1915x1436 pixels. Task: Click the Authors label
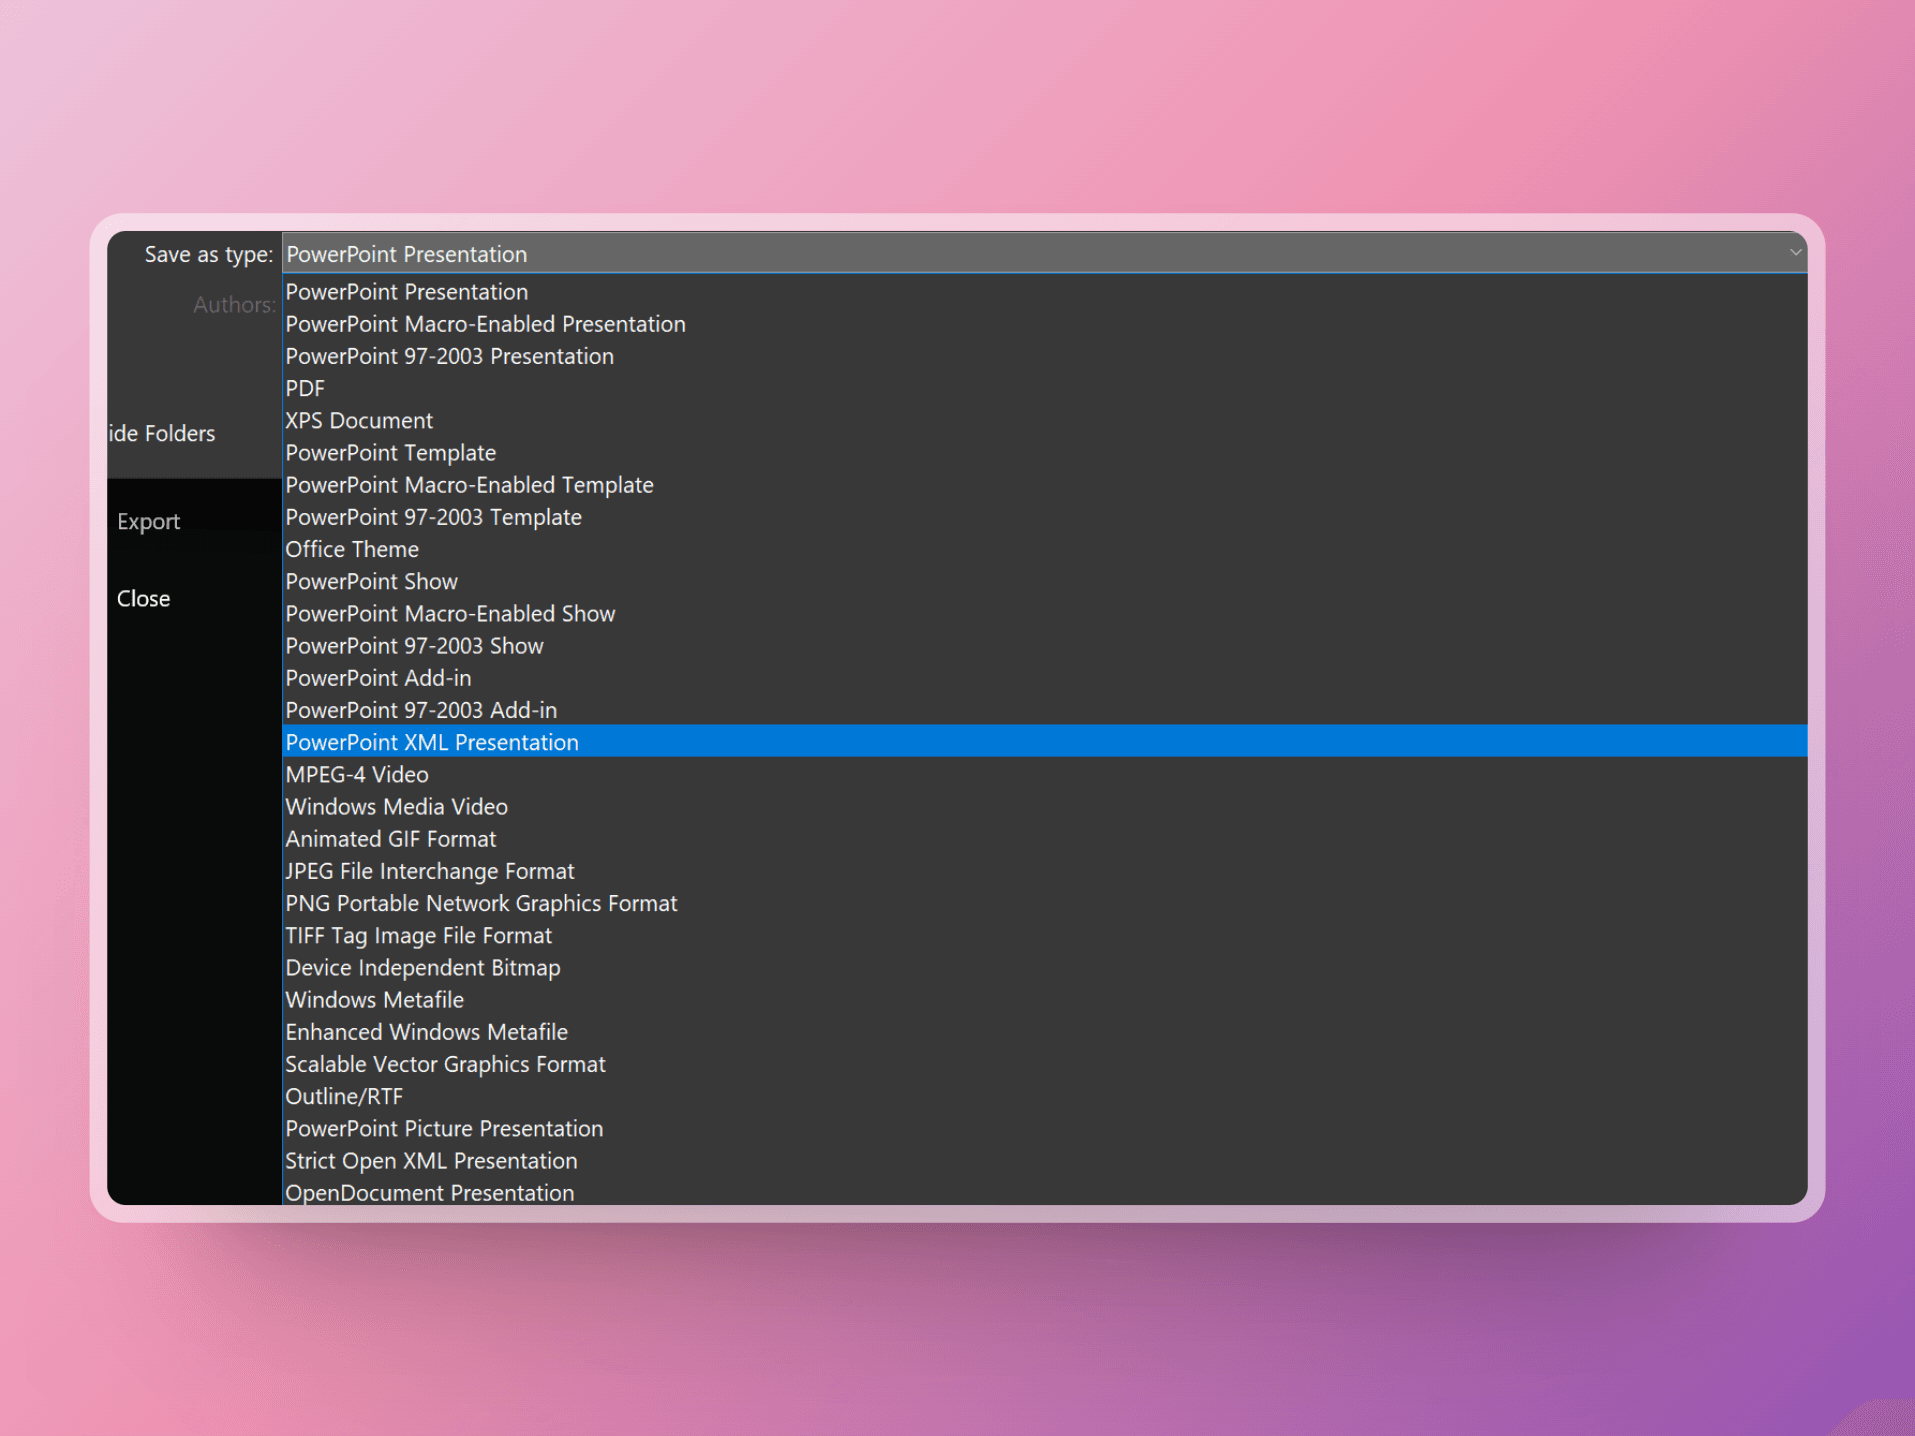tap(233, 305)
